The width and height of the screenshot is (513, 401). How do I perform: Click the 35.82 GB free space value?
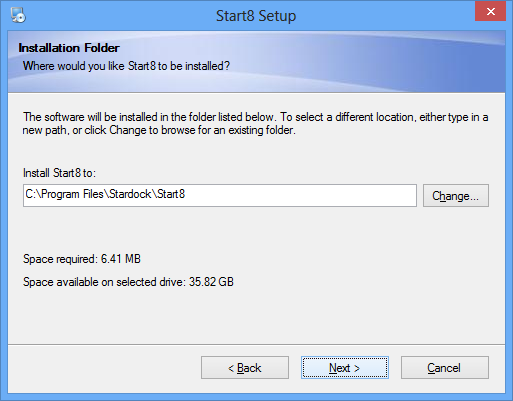[x=211, y=282]
